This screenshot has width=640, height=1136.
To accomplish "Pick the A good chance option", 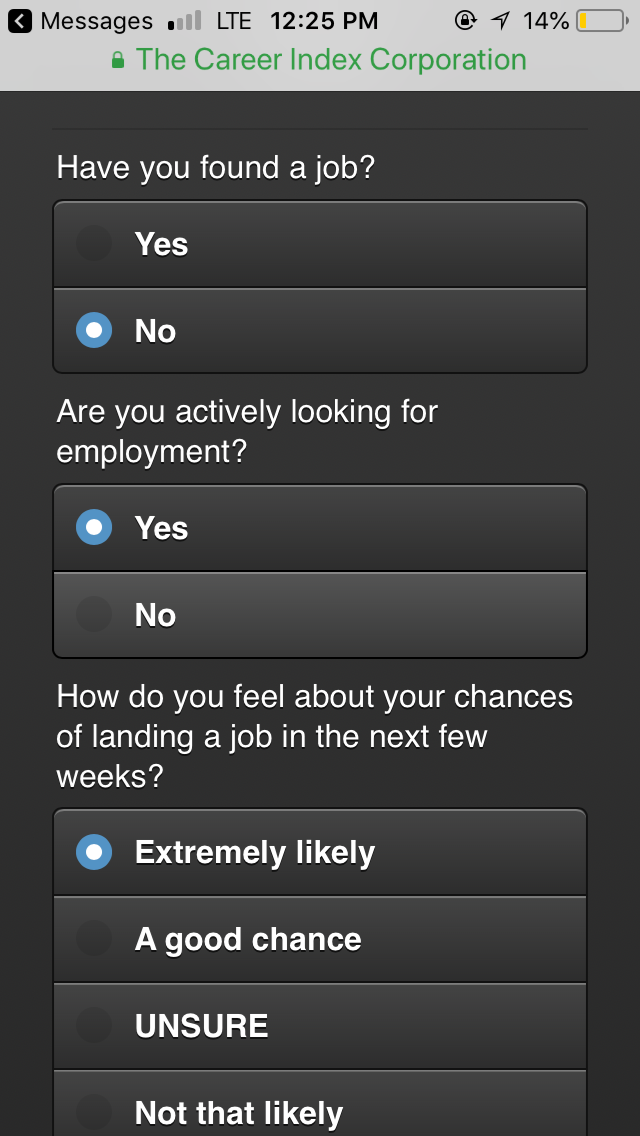I will pyautogui.click(x=320, y=939).
